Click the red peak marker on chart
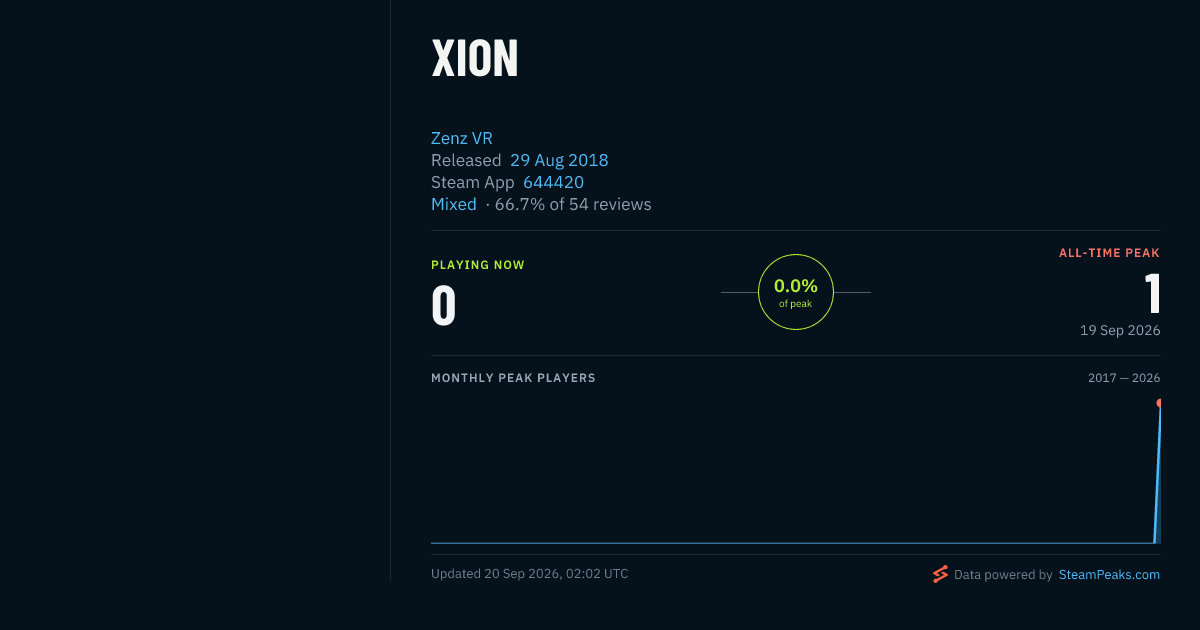The height and width of the screenshot is (630, 1200). coord(1160,403)
